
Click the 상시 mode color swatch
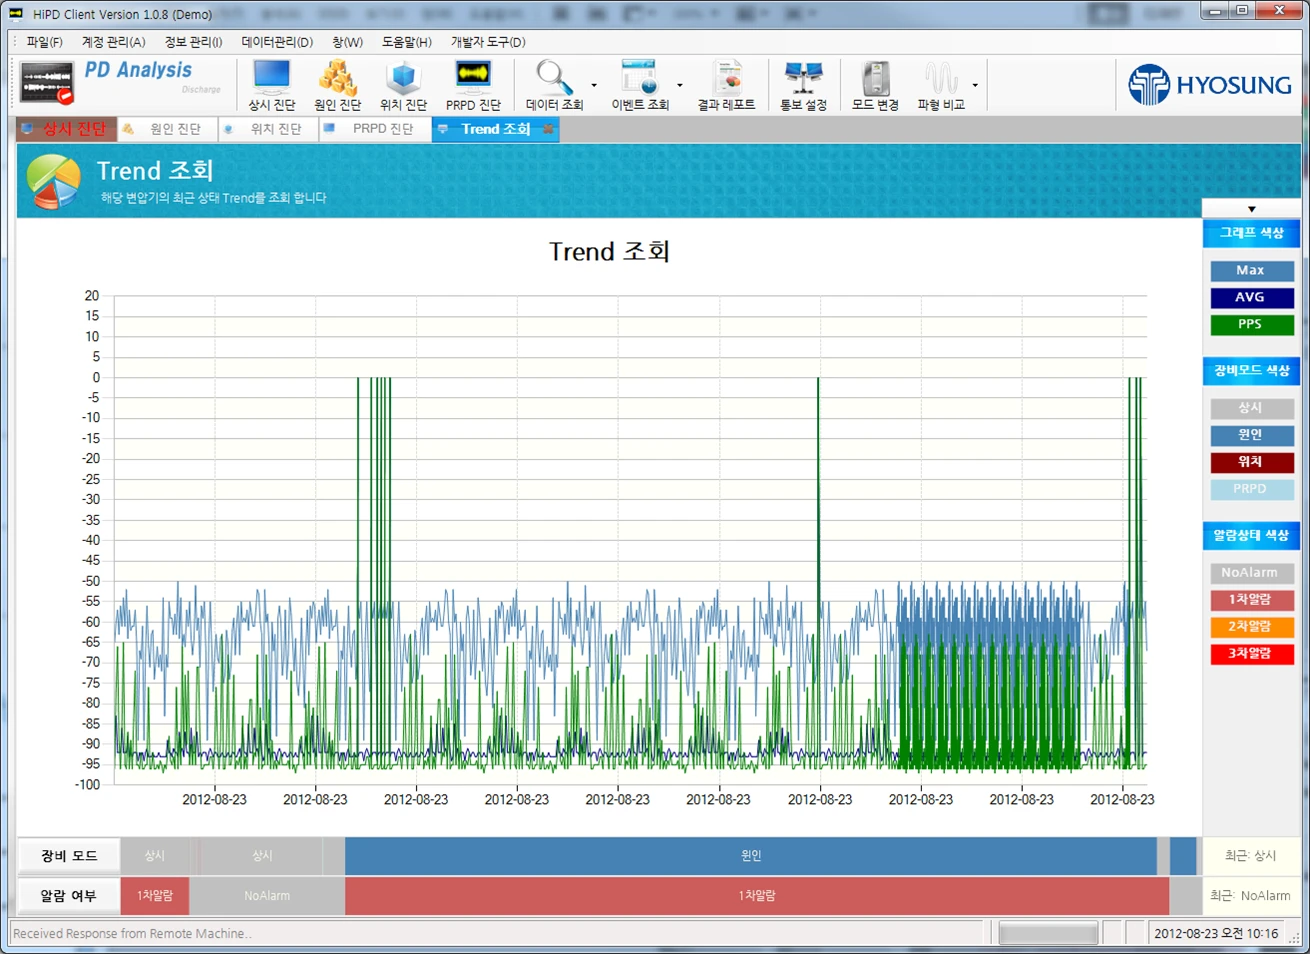pyautogui.click(x=1251, y=408)
